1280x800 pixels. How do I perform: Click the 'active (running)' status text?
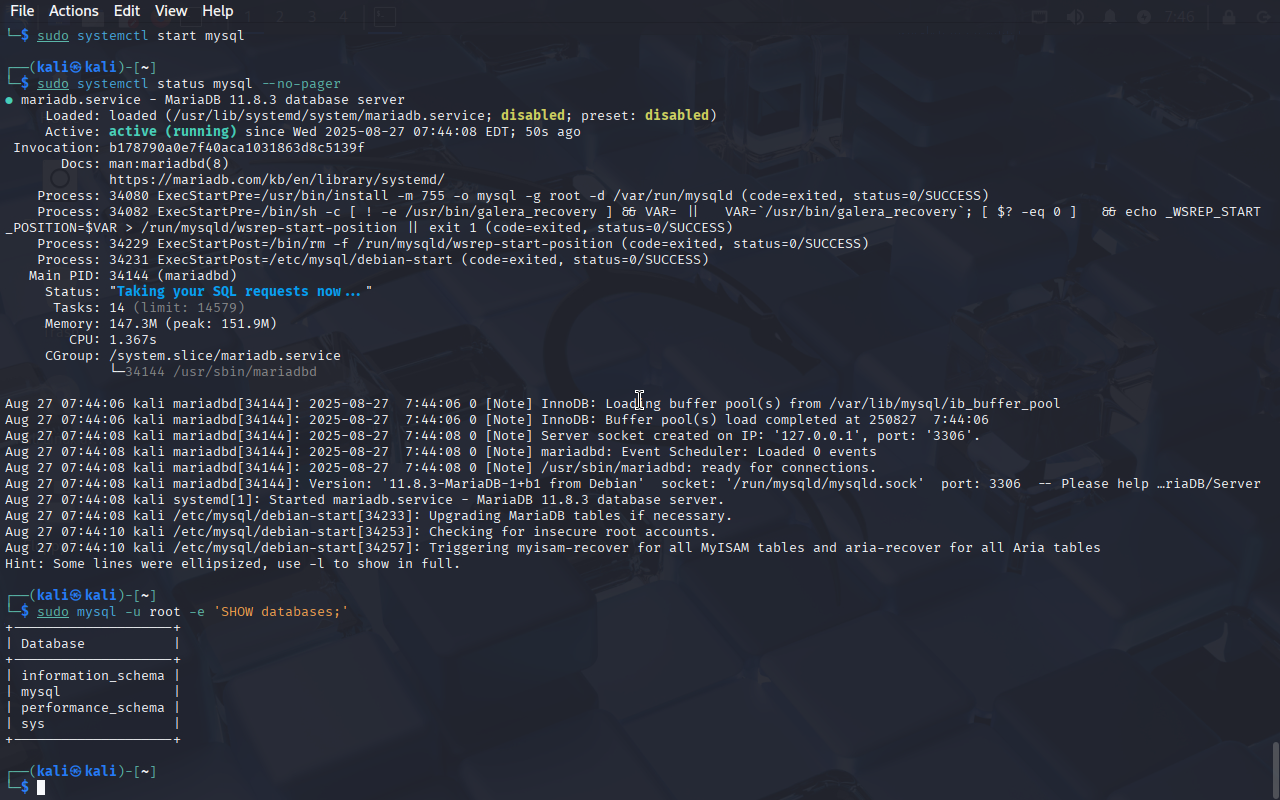point(173,132)
